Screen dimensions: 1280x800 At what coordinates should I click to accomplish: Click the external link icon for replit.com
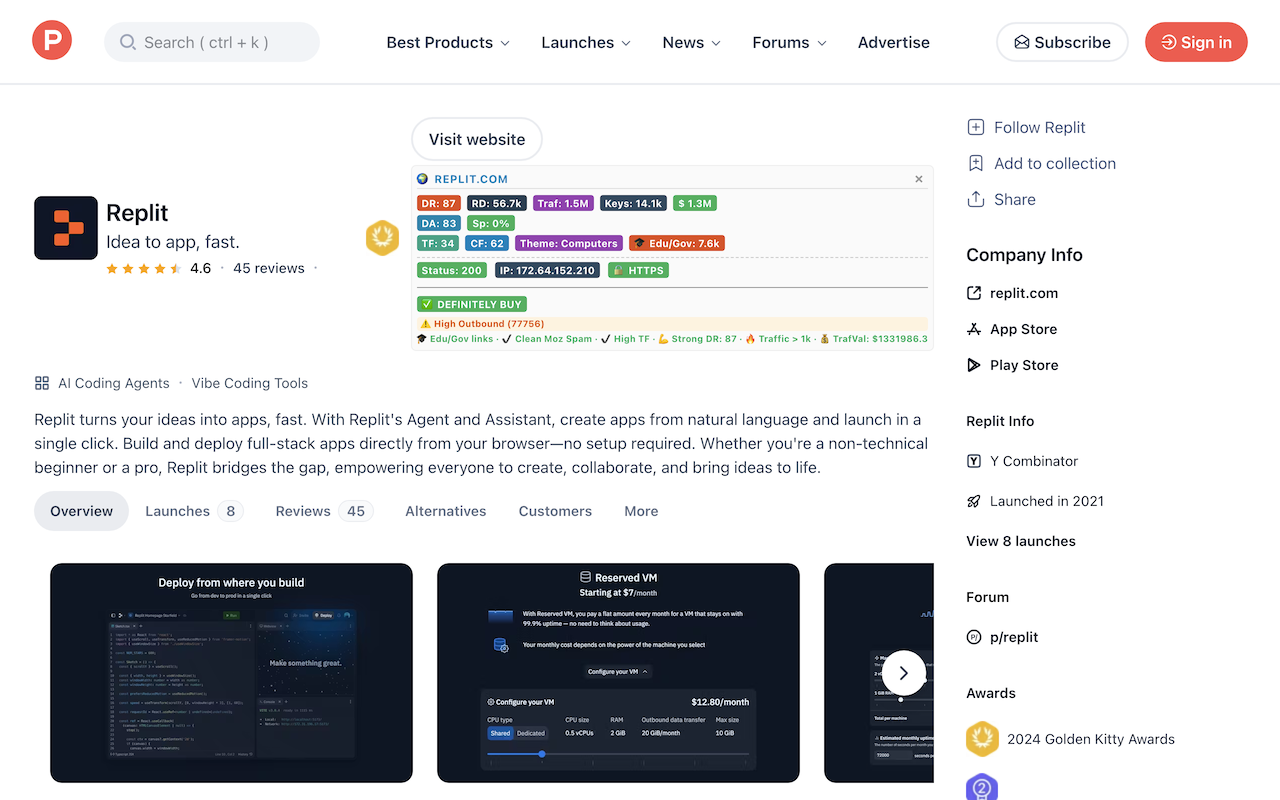click(x=974, y=293)
